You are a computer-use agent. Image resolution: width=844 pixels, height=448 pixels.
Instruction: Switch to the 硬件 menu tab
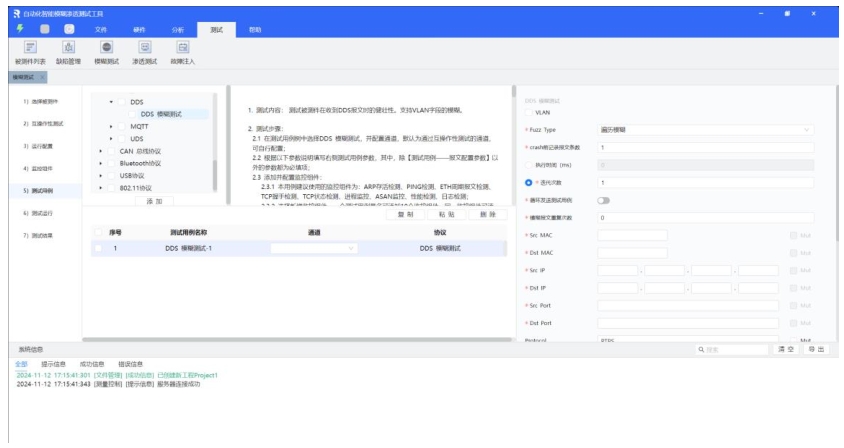click(139, 30)
